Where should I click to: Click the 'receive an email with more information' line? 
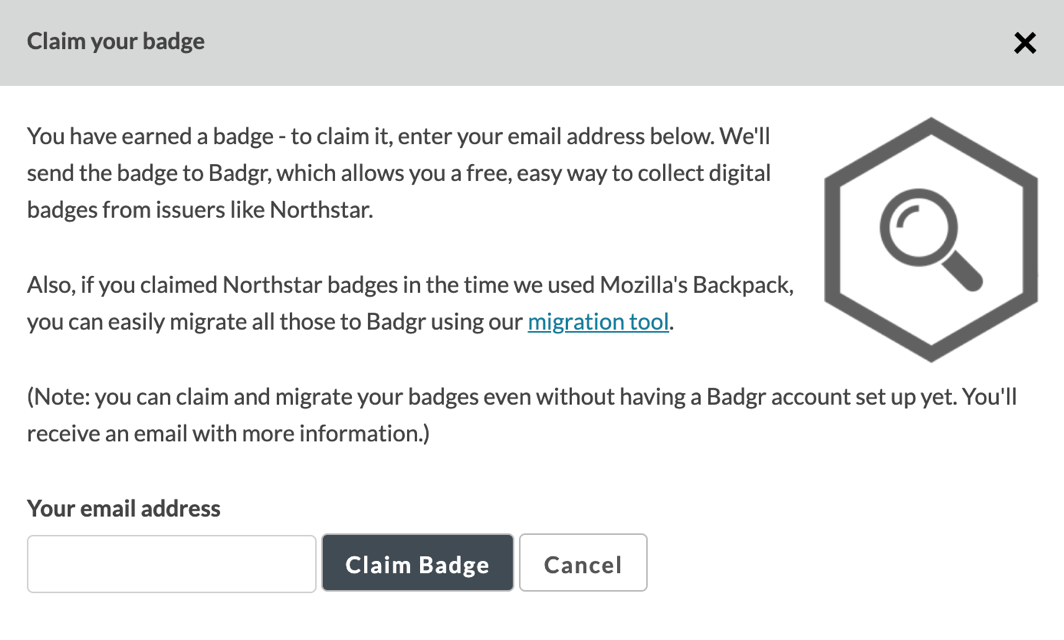pyautogui.click(x=228, y=433)
